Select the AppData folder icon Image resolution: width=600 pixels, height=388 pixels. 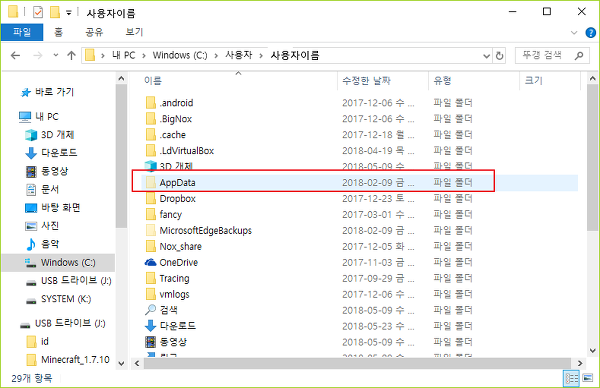click(151, 183)
